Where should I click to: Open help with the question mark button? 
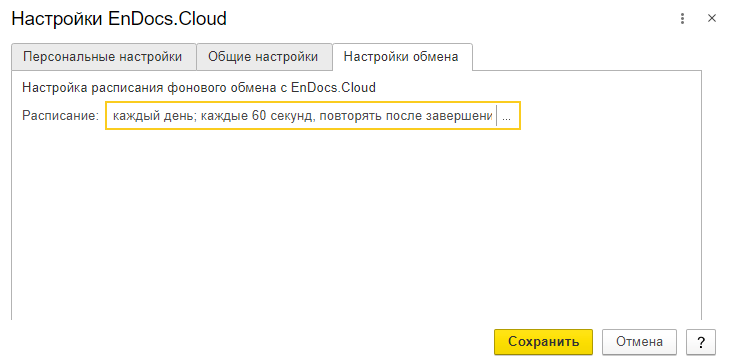[x=701, y=342]
